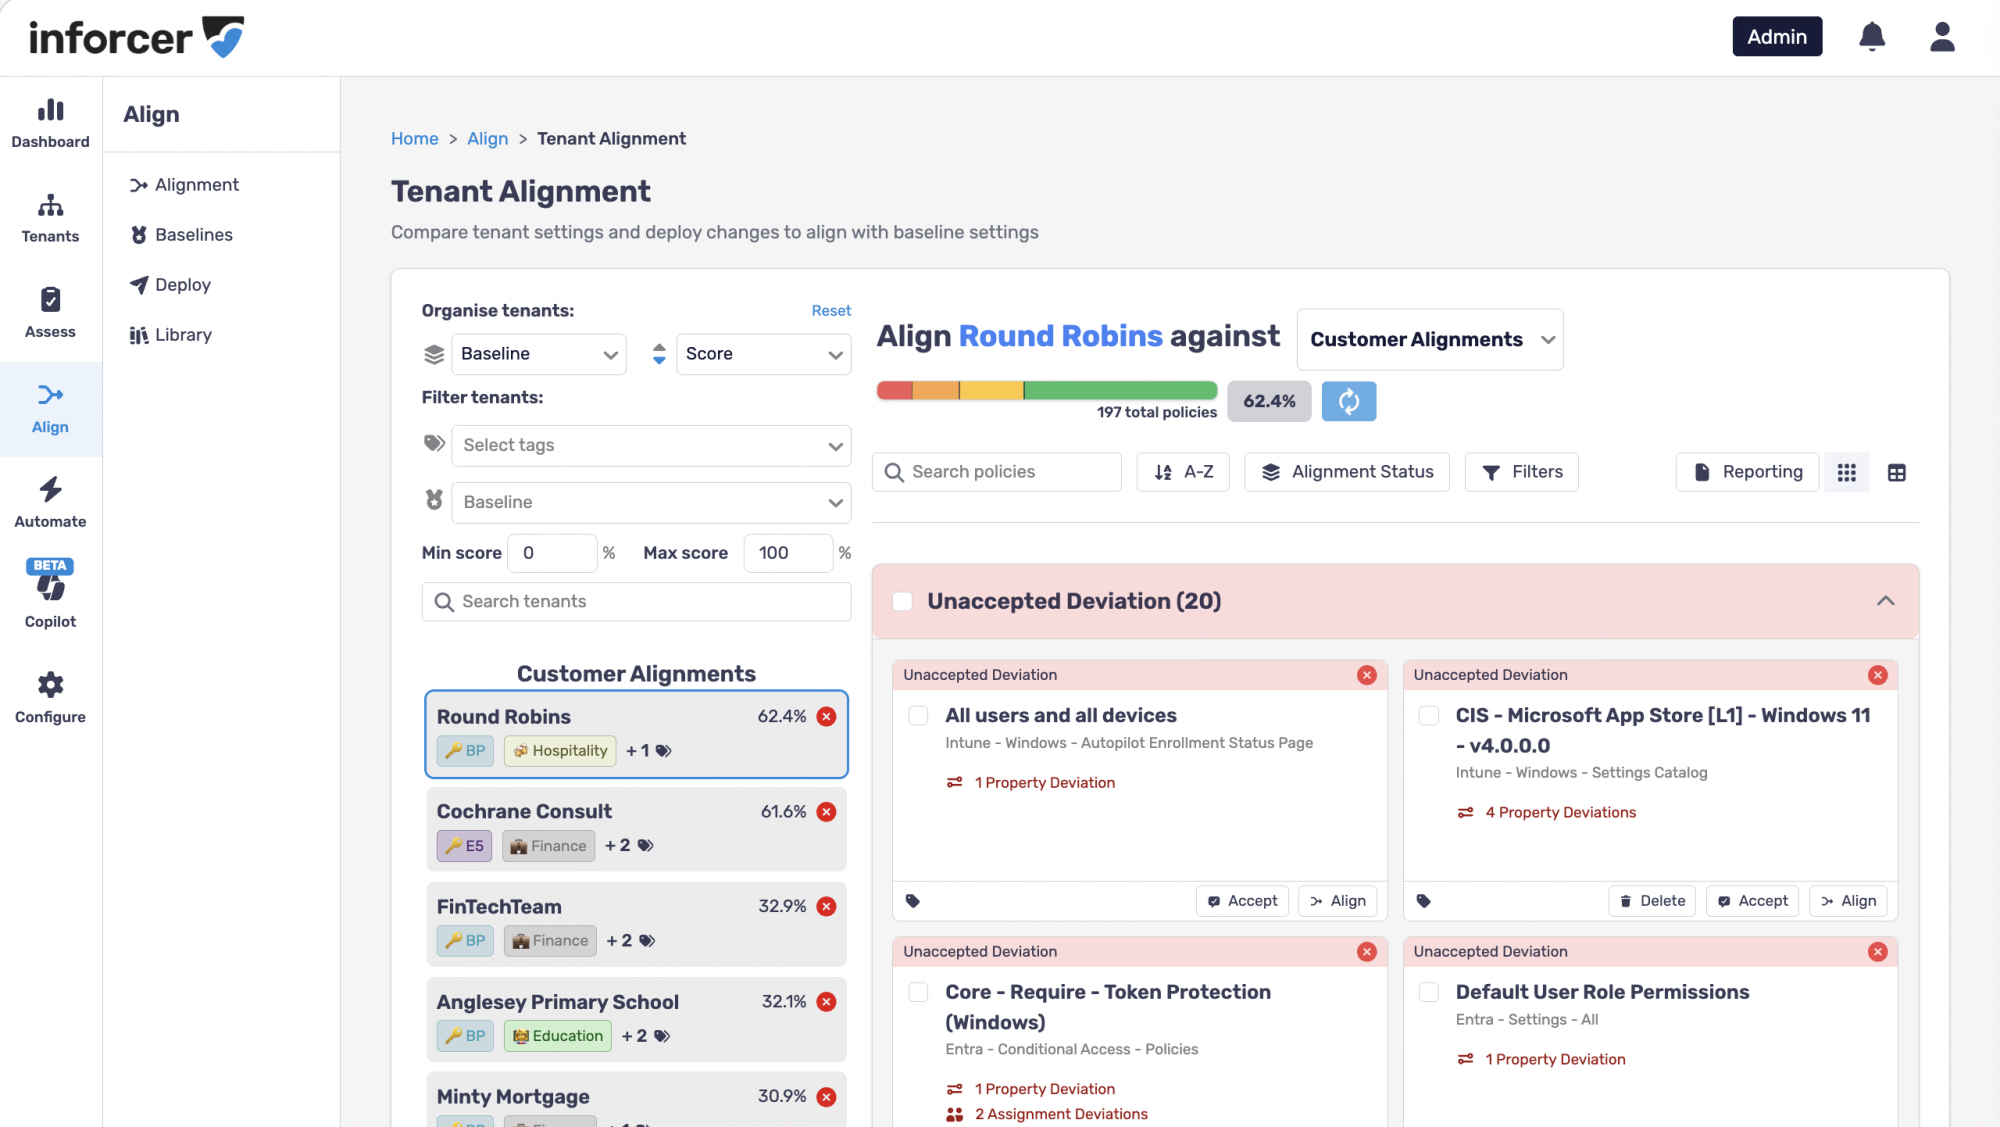Image resolution: width=2000 pixels, height=1127 pixels.
Task: Click tag icon on CIS App Store card
Action: click(x=1423, y=901)
